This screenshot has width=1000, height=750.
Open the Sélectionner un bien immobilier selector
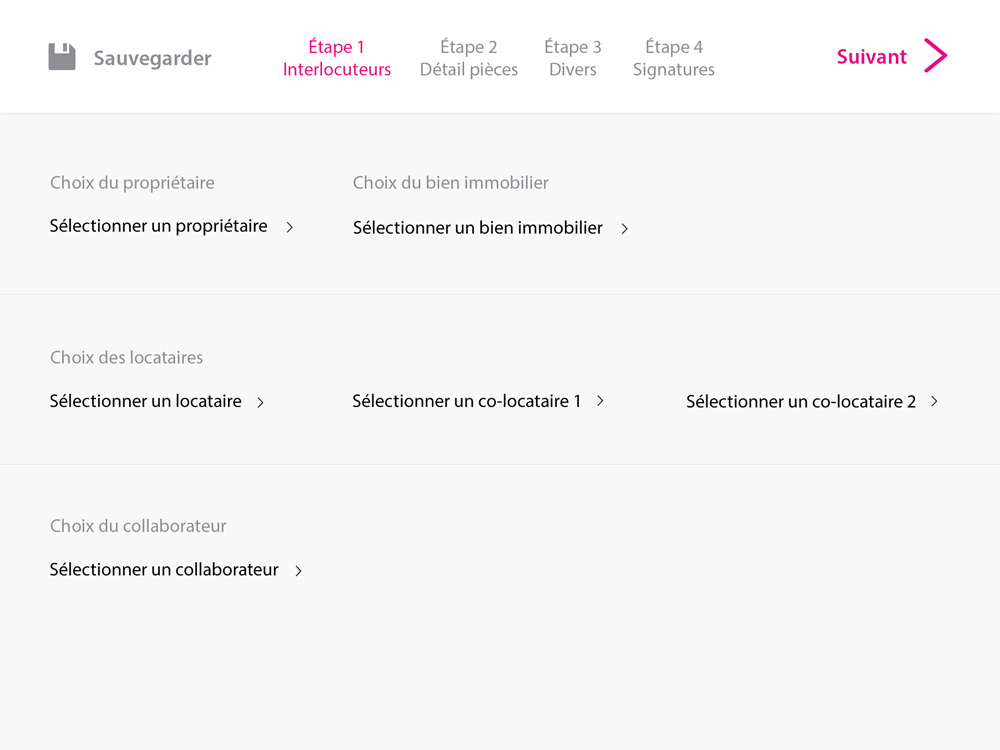coord(491,228)
